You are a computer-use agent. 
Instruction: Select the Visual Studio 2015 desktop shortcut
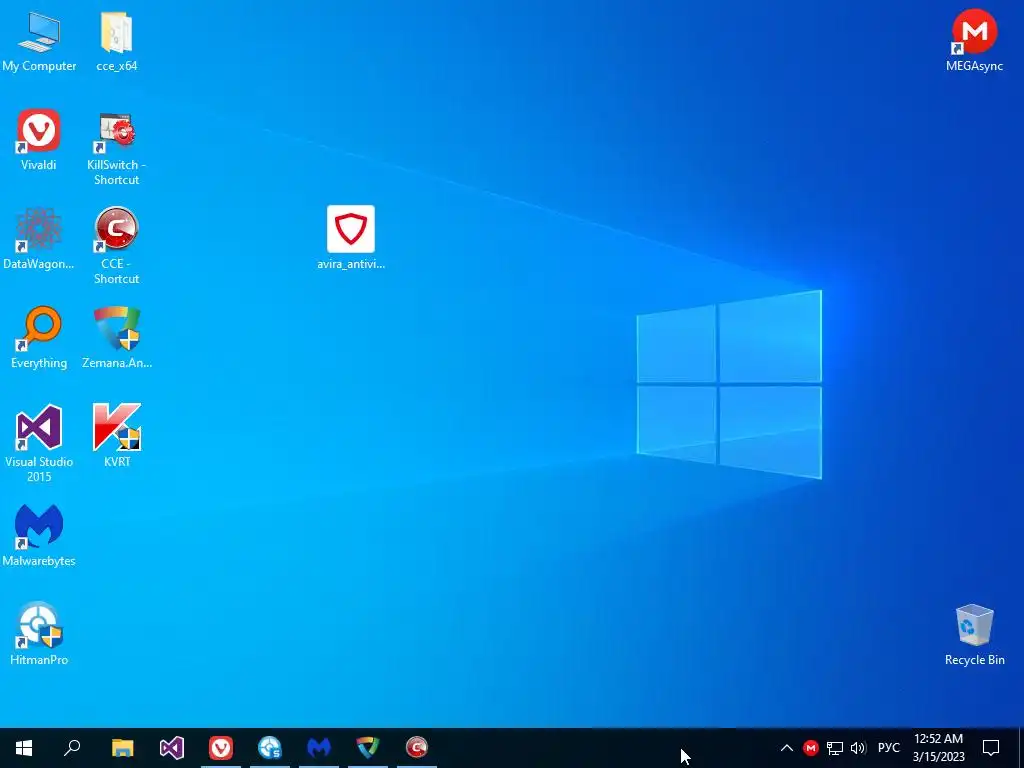click(x=39, y=444)
